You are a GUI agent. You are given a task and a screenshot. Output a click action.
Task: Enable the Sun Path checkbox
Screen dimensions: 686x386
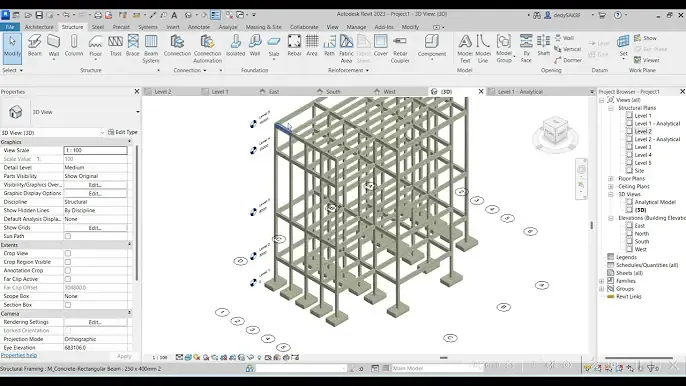(68, 236)
